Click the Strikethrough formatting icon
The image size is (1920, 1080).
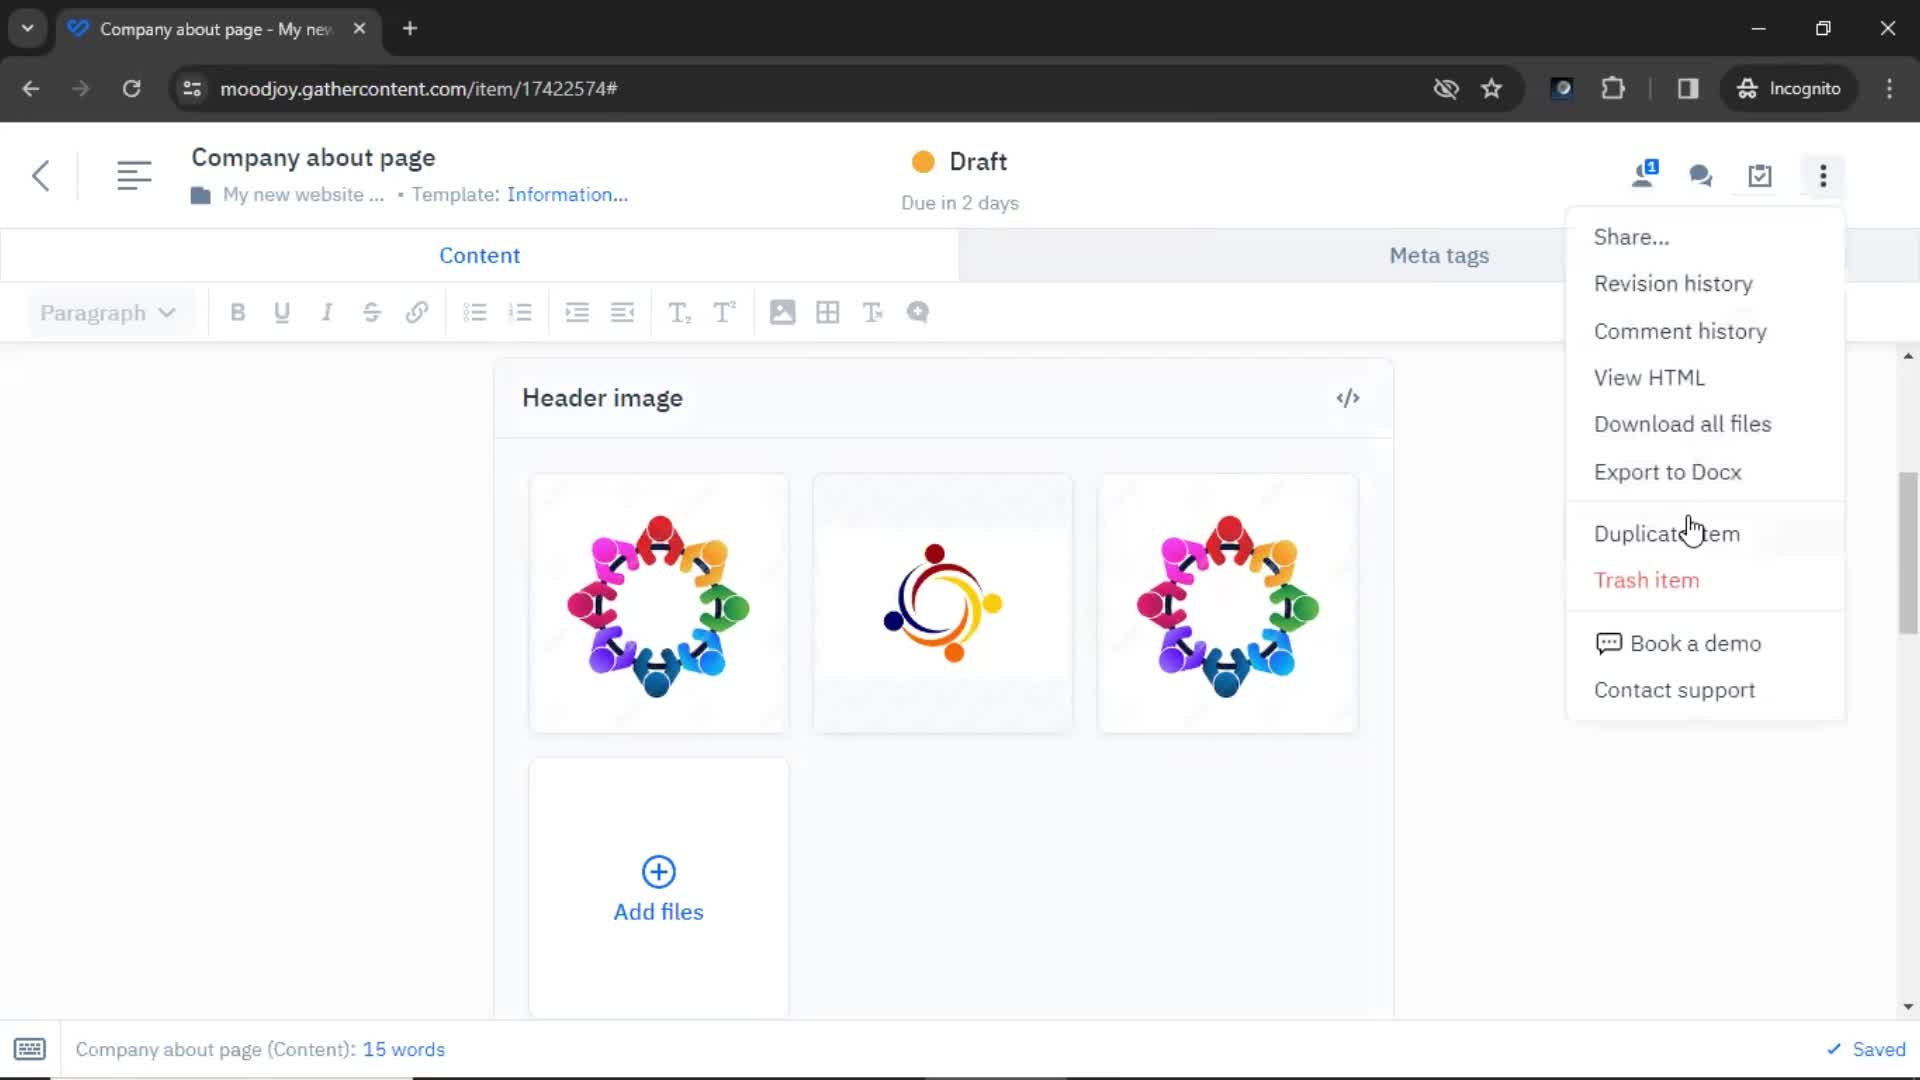(372, 313)
